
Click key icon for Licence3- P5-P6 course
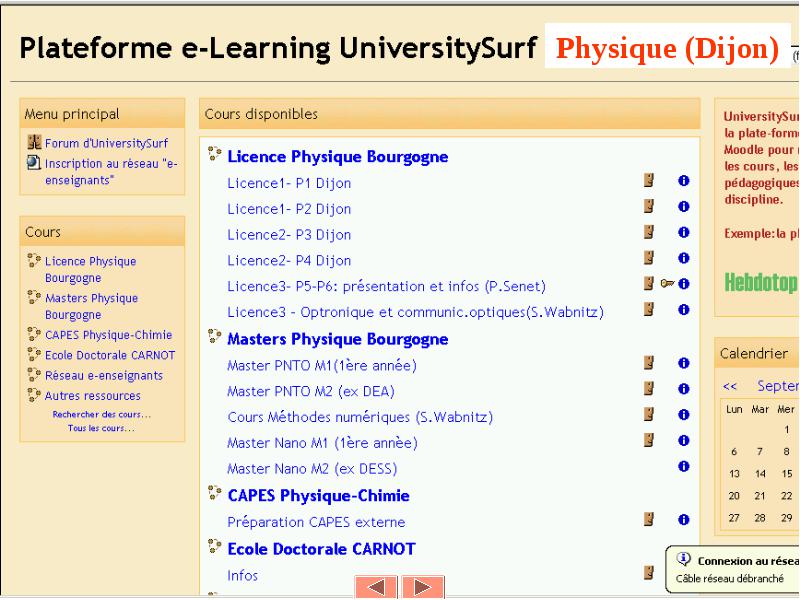pyautogui.click(x=667, y=283)
